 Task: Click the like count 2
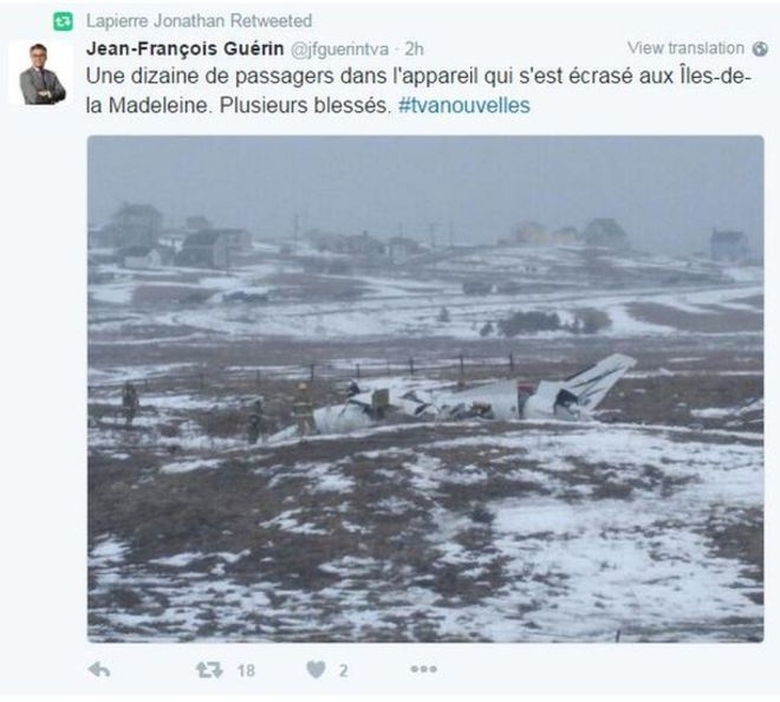coord(343,671)
